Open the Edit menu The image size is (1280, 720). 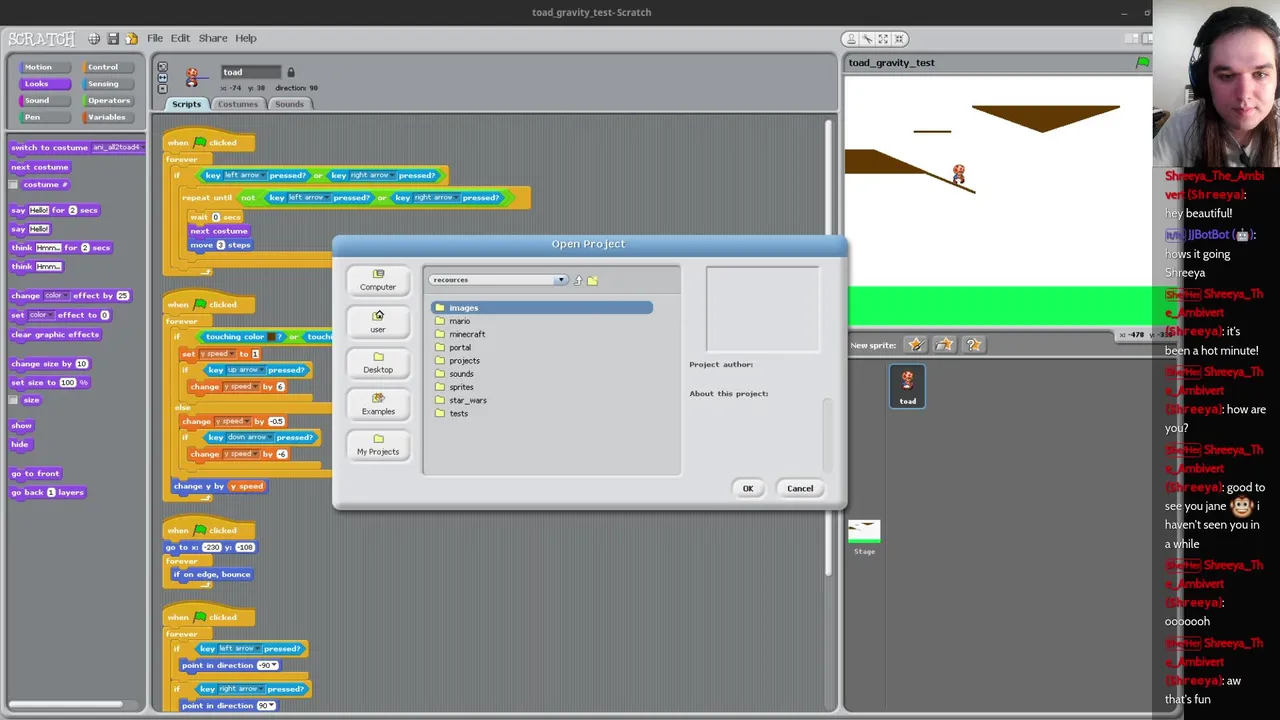click(180, 38)
